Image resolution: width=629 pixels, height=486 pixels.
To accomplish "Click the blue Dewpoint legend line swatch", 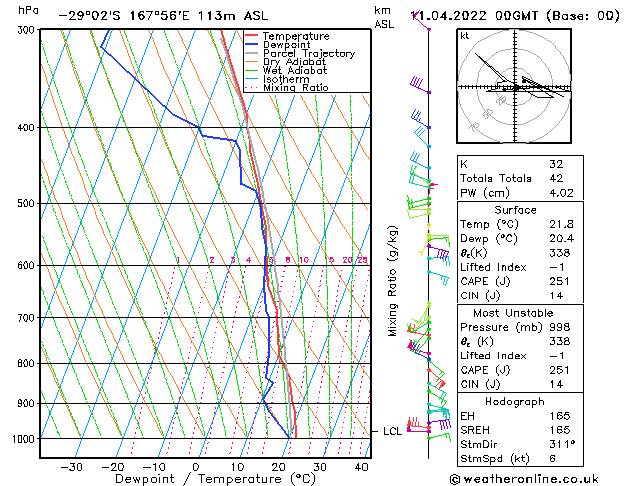I will pyautogui.click(x=252, y=45).
